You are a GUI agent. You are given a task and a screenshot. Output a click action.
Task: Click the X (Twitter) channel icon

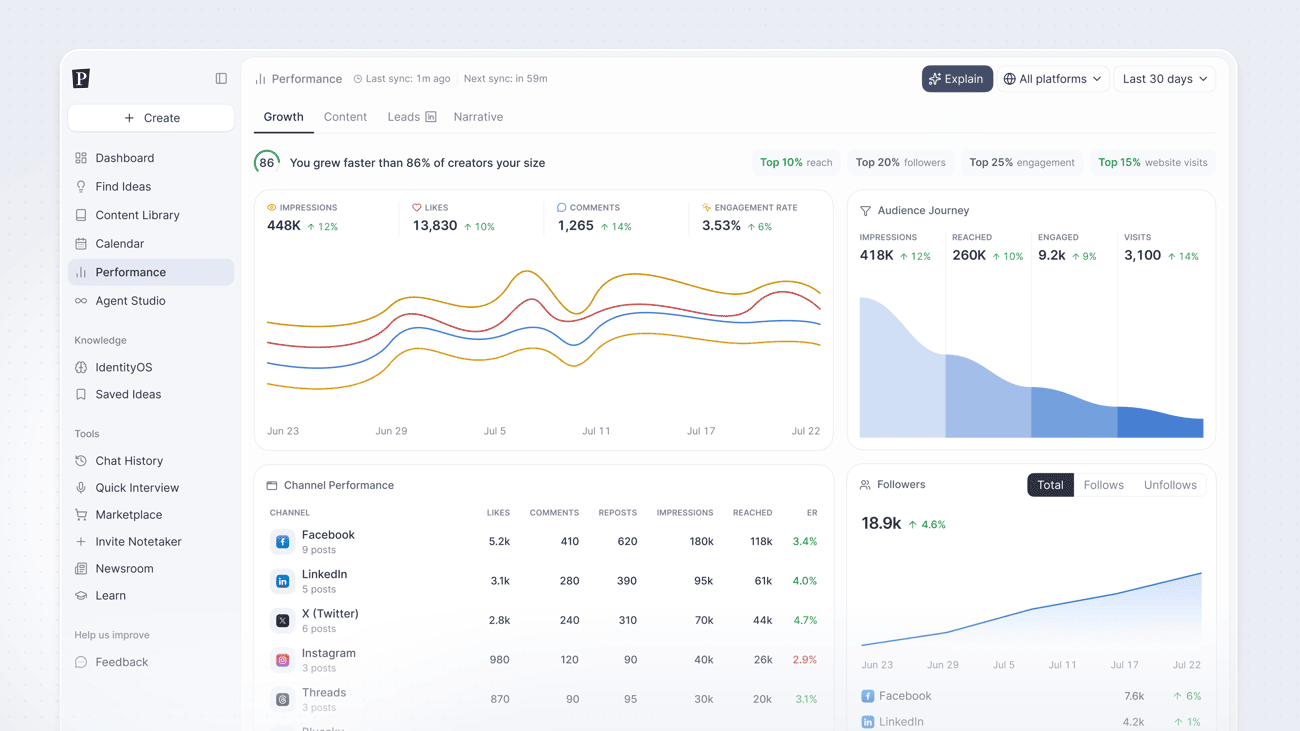(283, 621)
